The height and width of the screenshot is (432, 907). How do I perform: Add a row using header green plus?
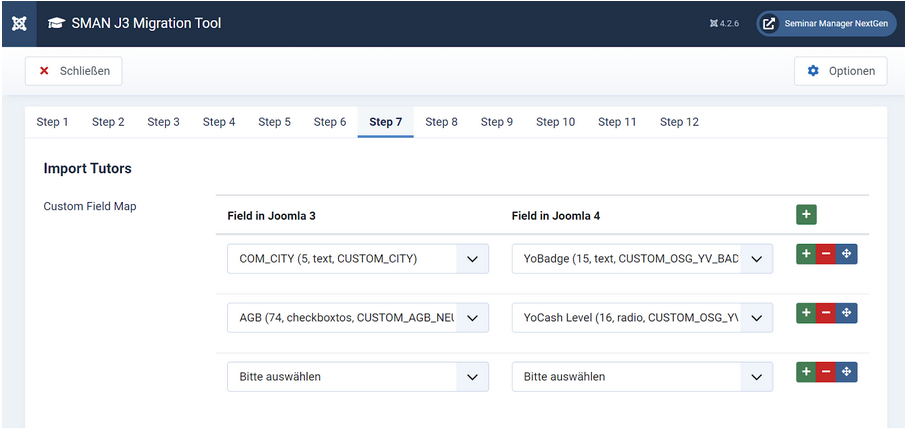(x=806, y=214)
